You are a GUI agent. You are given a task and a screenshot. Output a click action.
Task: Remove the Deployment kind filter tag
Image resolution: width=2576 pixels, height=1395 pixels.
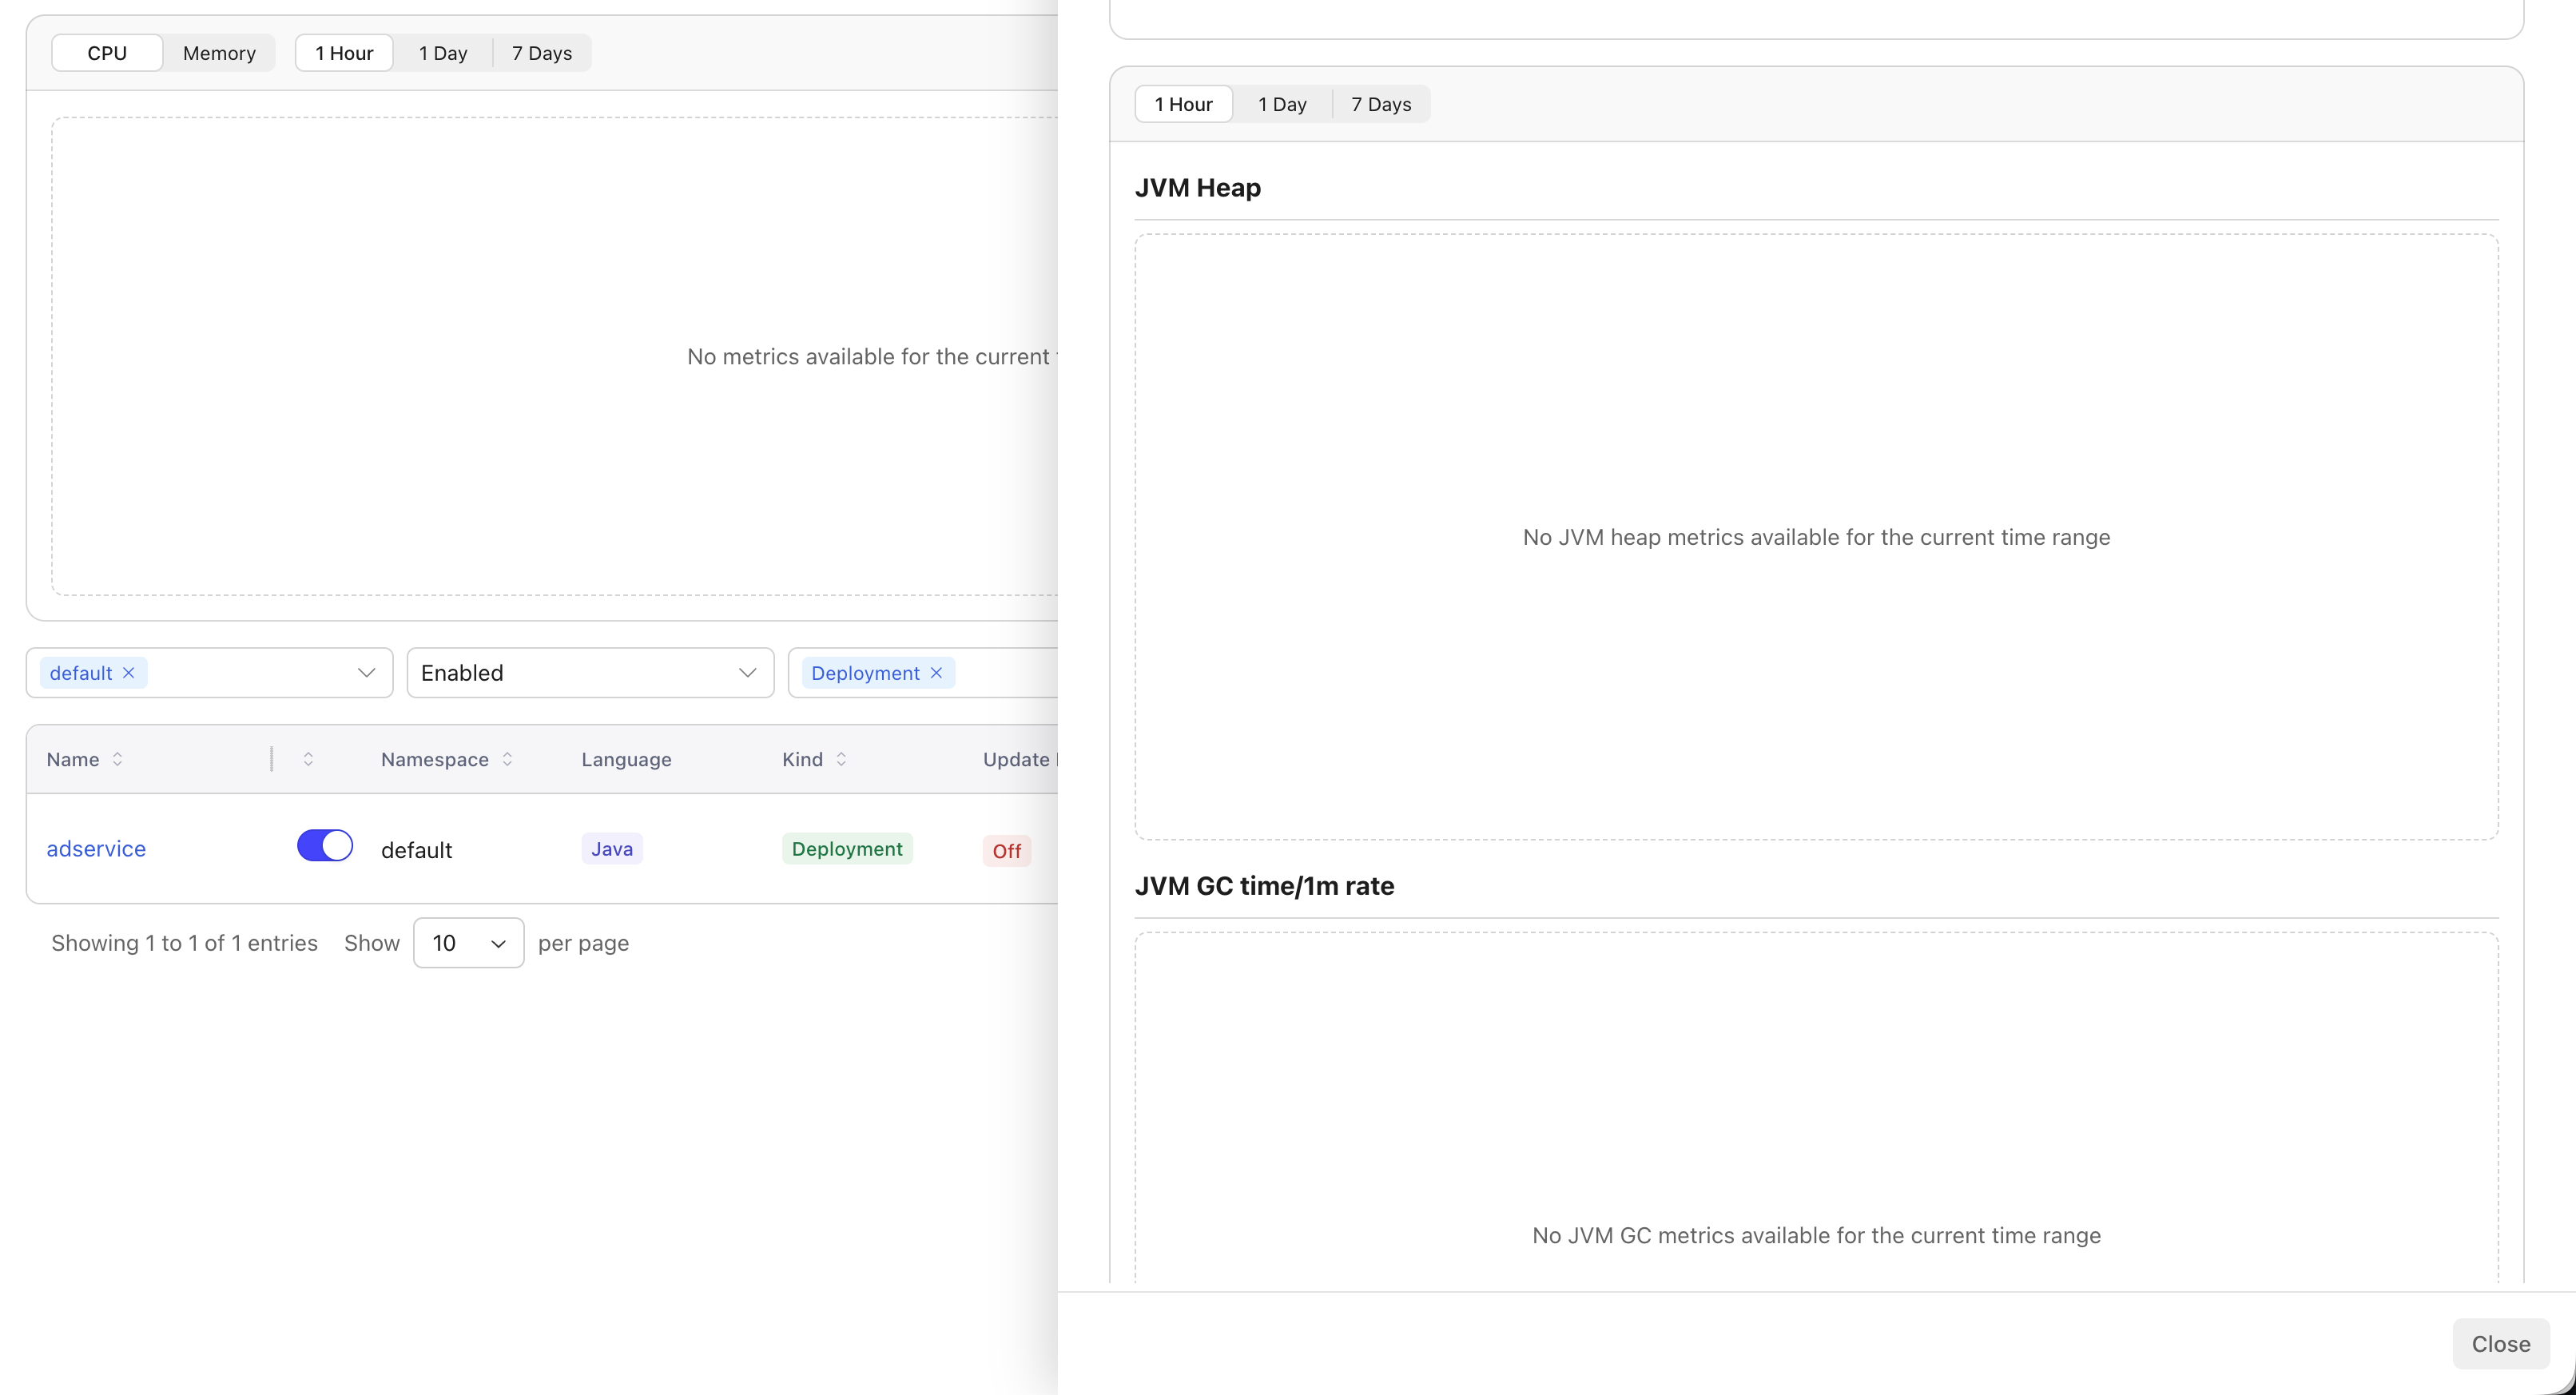[x=936, y=673]
